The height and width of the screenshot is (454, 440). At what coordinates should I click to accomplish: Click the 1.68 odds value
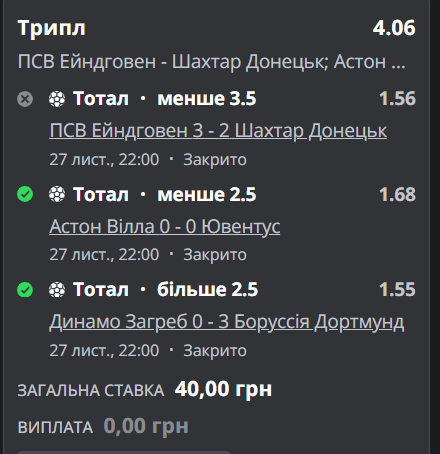[397, 194]
